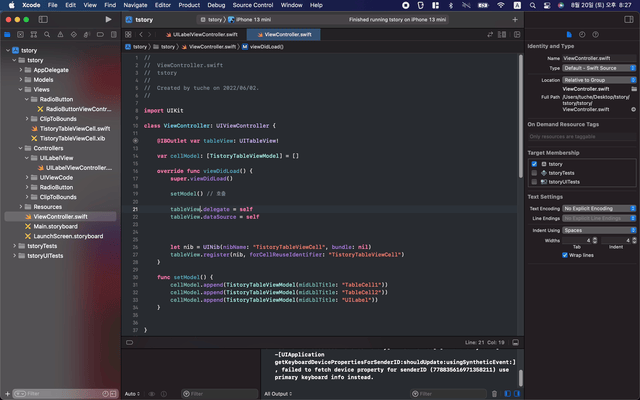Screen dimensions: 640x400
Task: Toggle source-controlled files filter in navigator
Action: click(113, 394)
